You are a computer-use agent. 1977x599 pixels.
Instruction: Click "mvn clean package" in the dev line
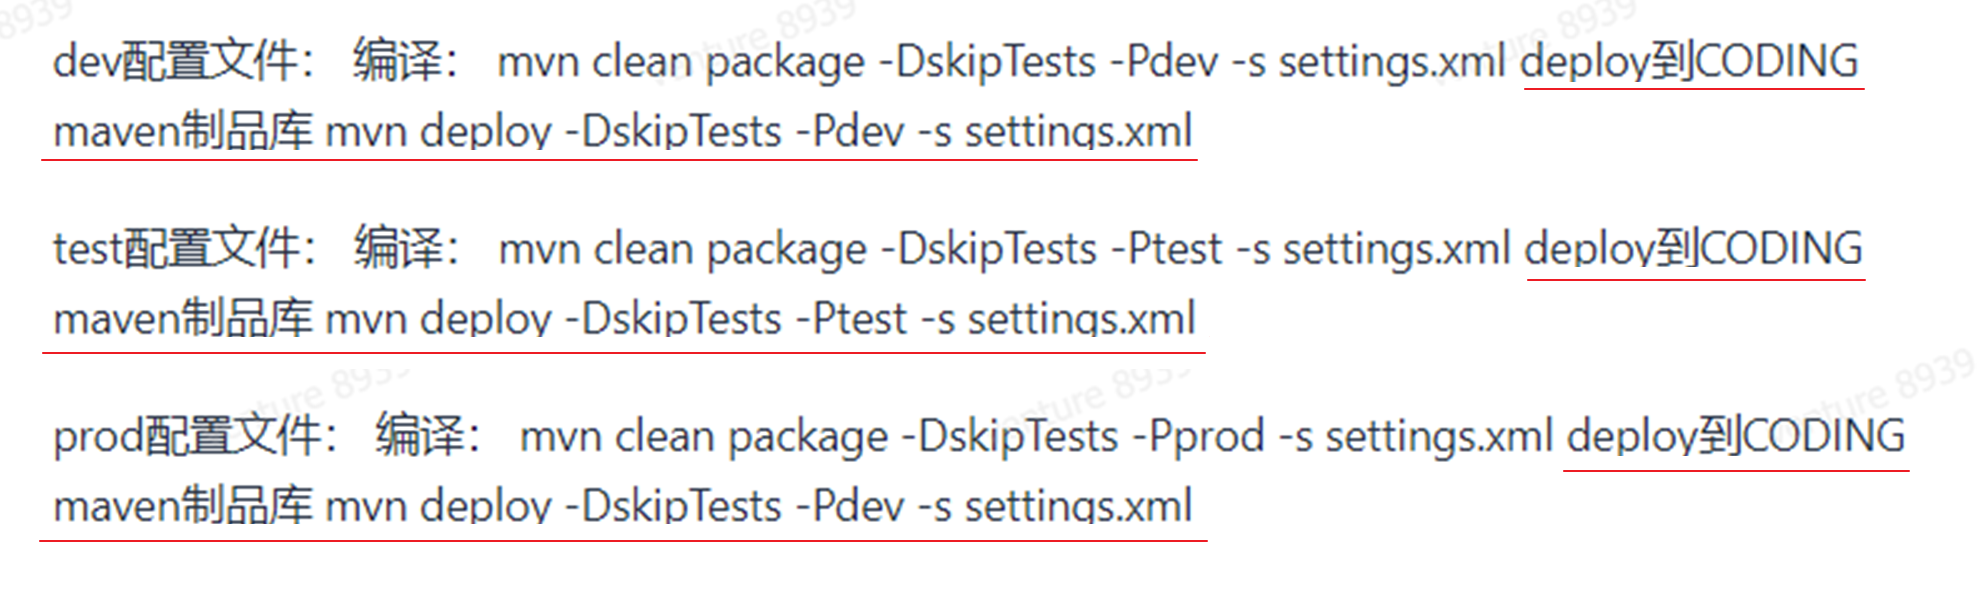click(x=681, y=63)
